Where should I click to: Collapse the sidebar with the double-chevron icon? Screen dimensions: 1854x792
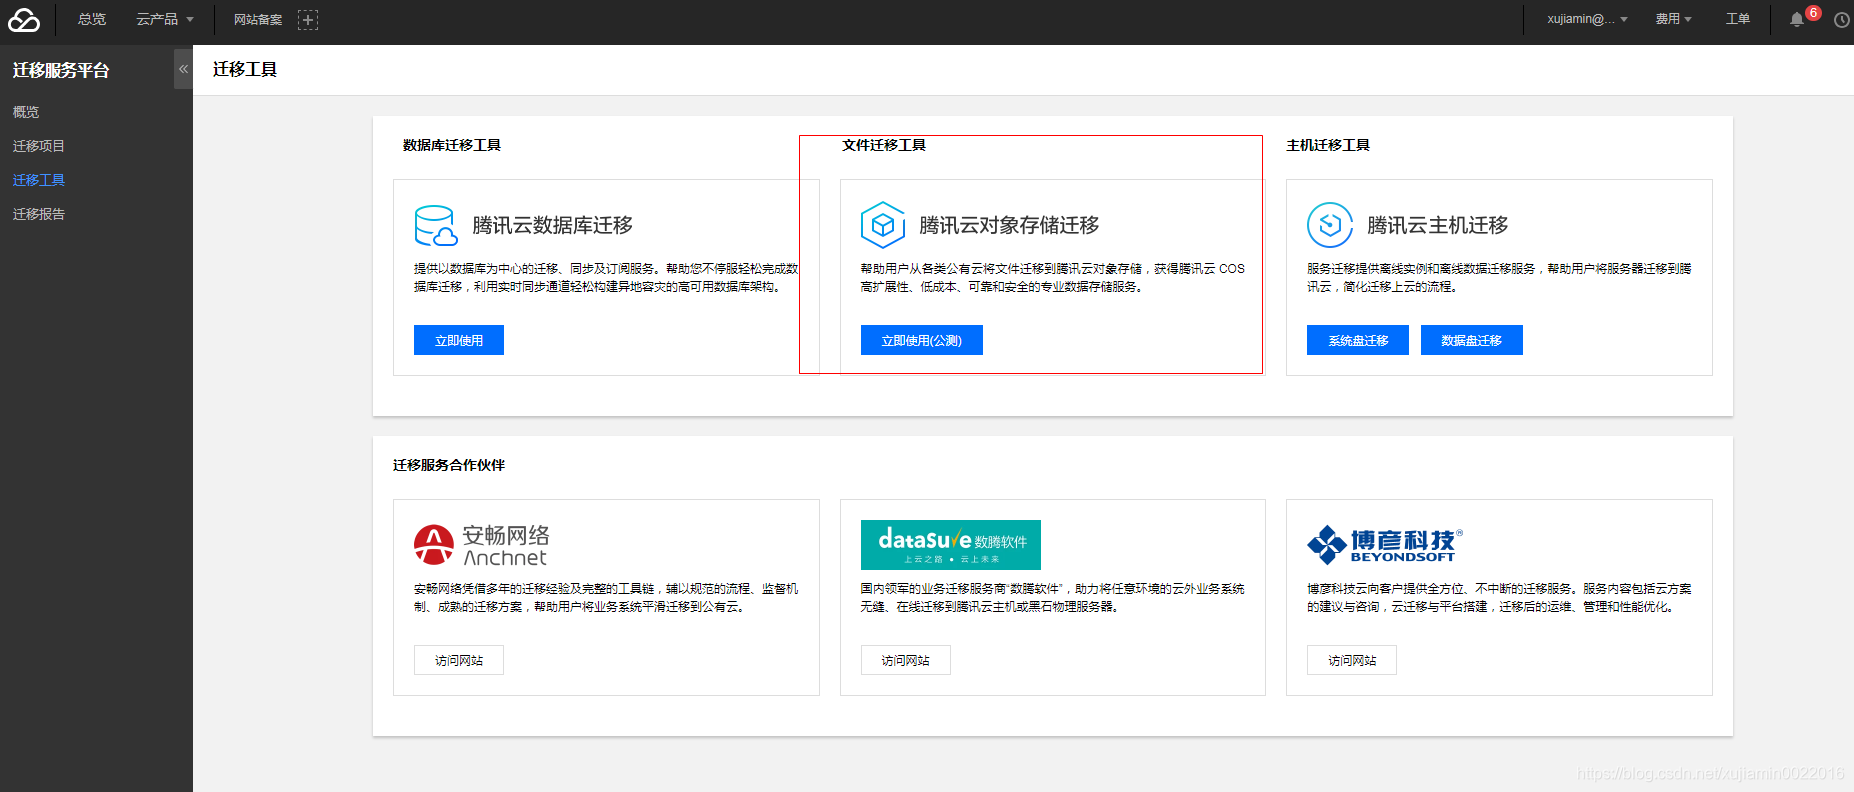[x=183, y=69]
